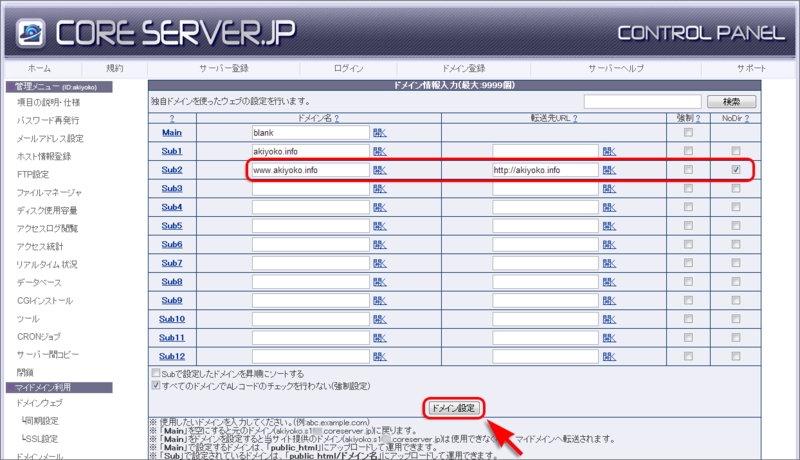Click the ドメイン設定 submit button
Viewport: 800px width, 460px height.
click(453, 408)
